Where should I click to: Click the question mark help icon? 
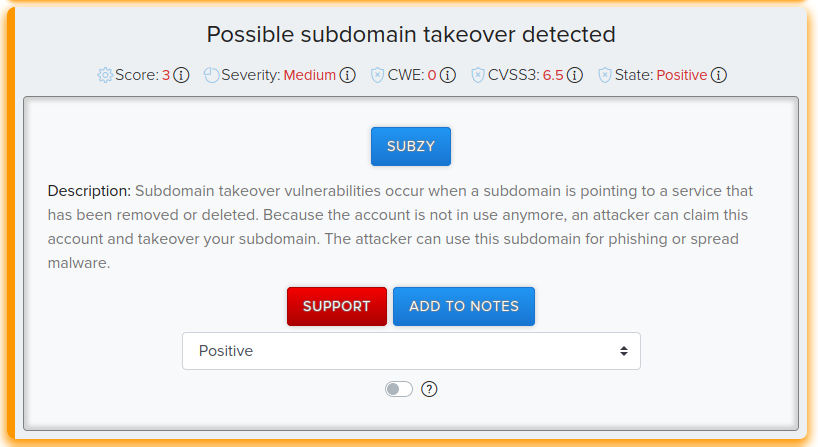click(x=429, y=389)
